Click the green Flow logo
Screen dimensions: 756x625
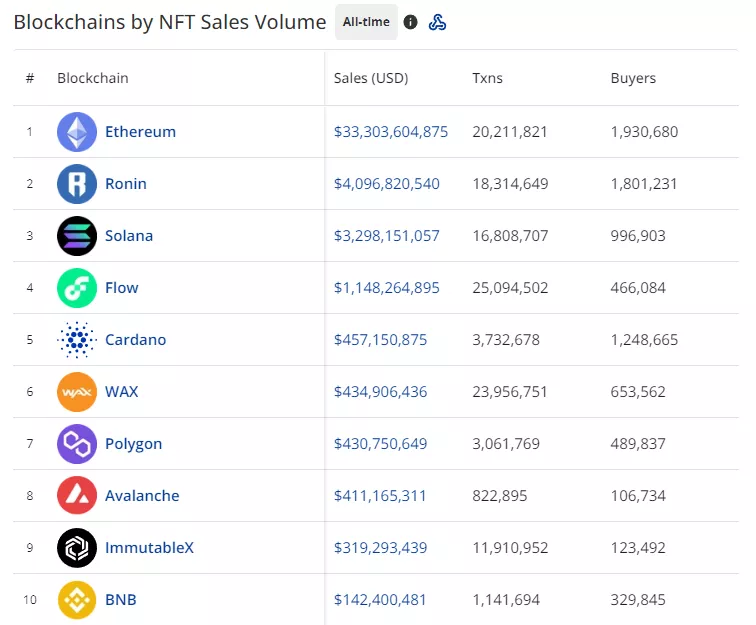pos(77,288)
